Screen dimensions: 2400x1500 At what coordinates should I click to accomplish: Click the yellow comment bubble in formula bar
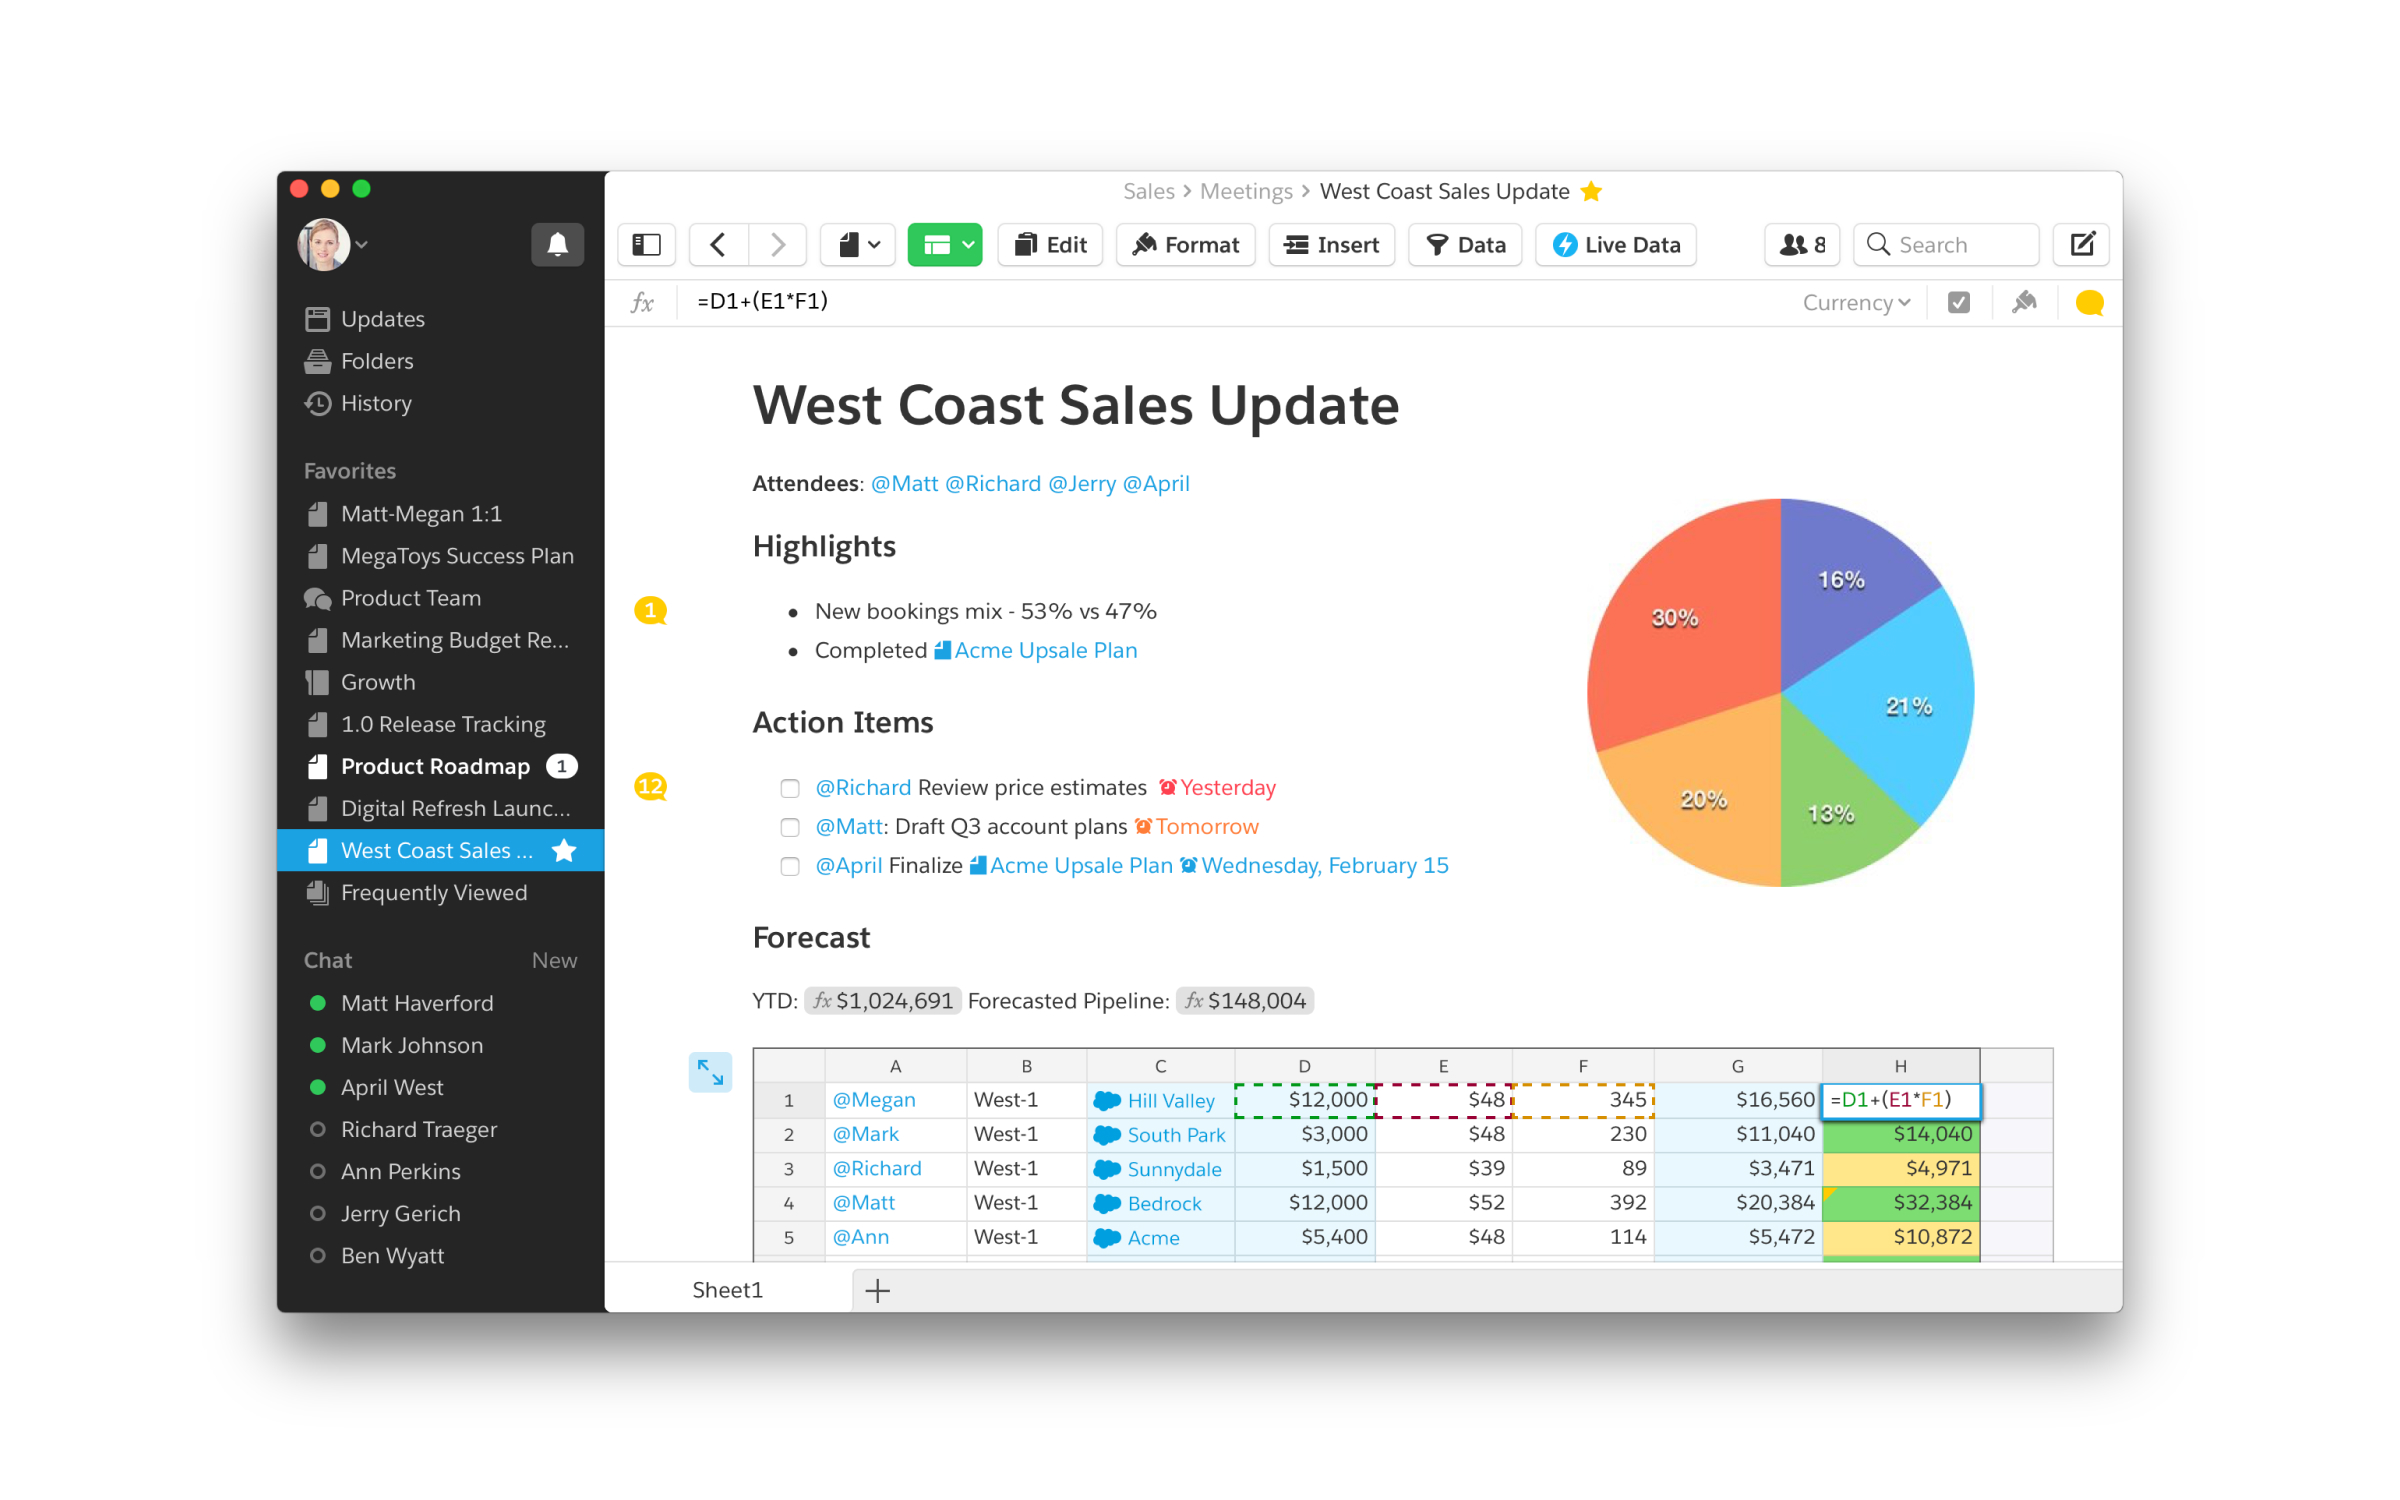2089,302
